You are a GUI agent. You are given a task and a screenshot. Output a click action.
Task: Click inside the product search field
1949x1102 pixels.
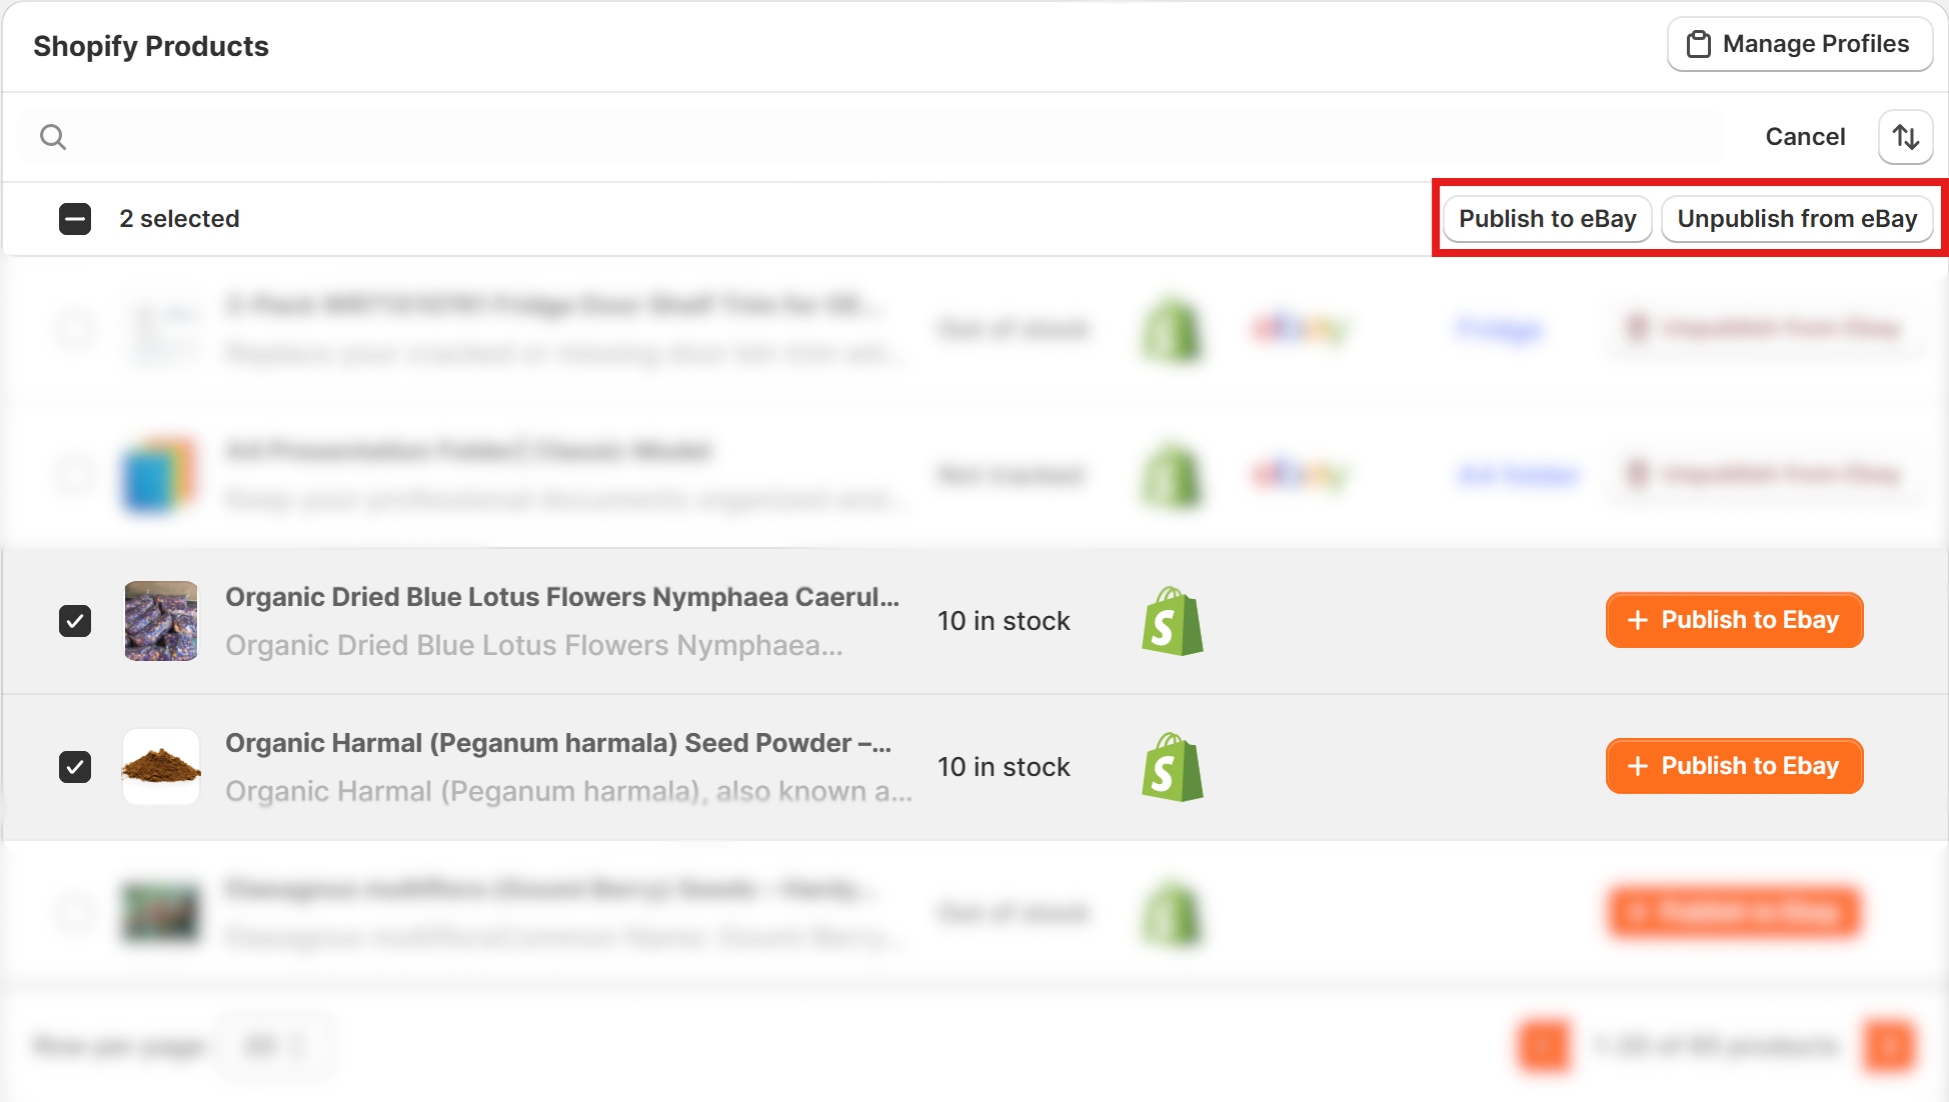[x=880, y=137]
